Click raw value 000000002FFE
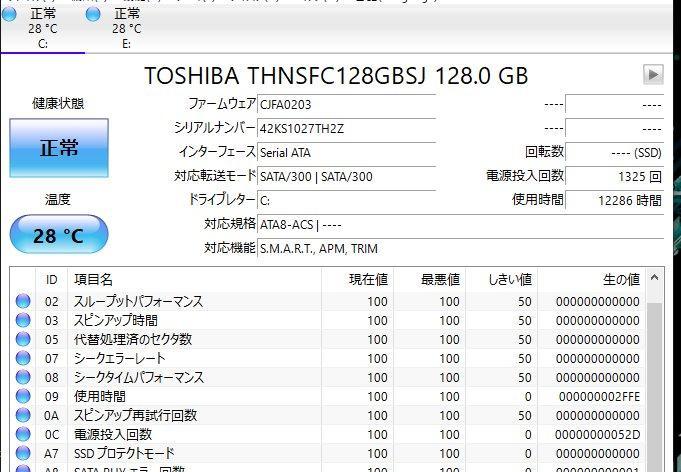 (x=599, y=397)
